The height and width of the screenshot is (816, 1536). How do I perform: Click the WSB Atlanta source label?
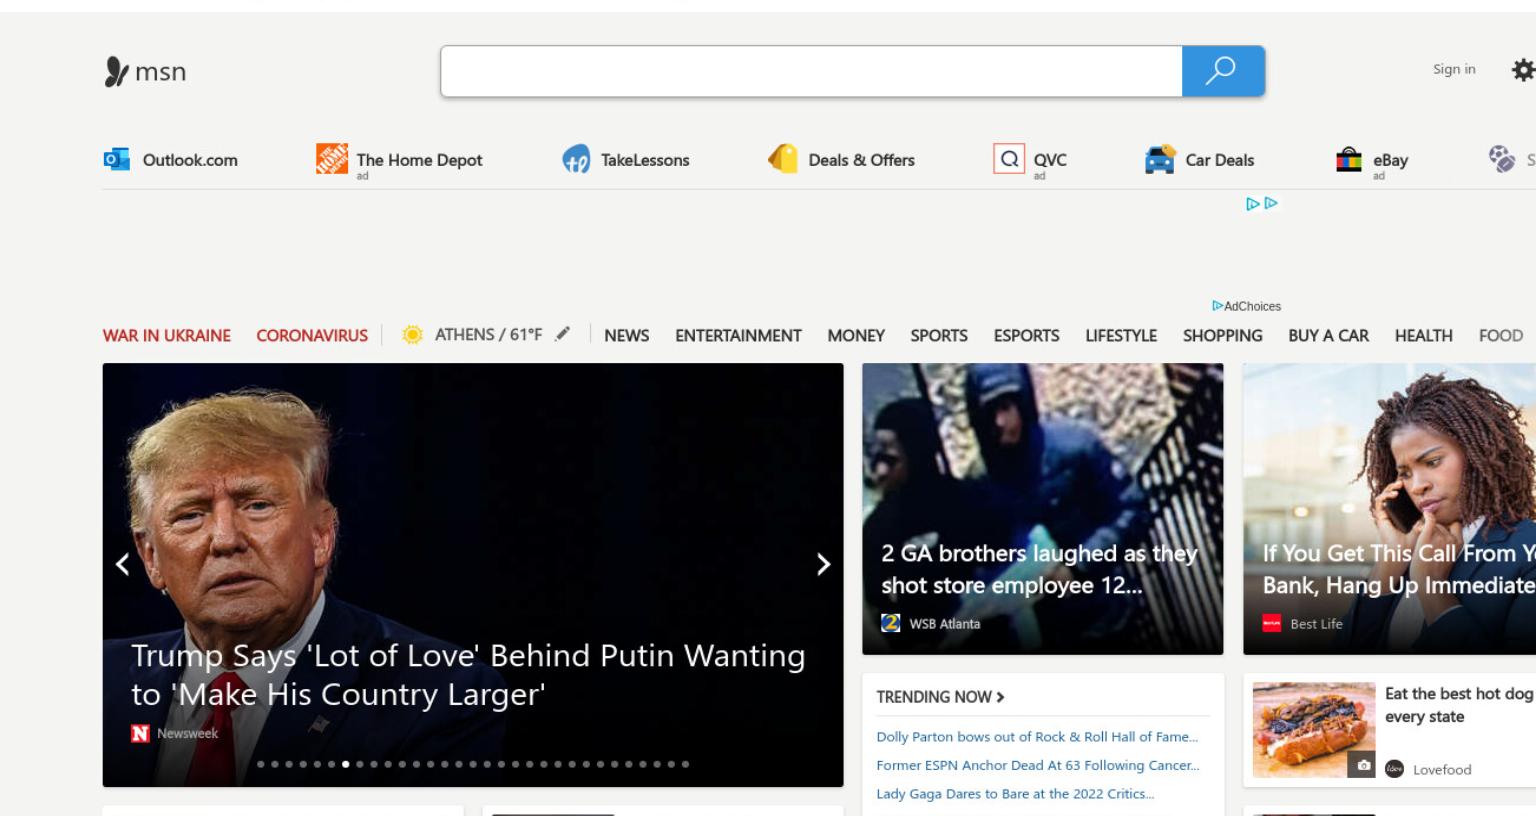[945, 624]
